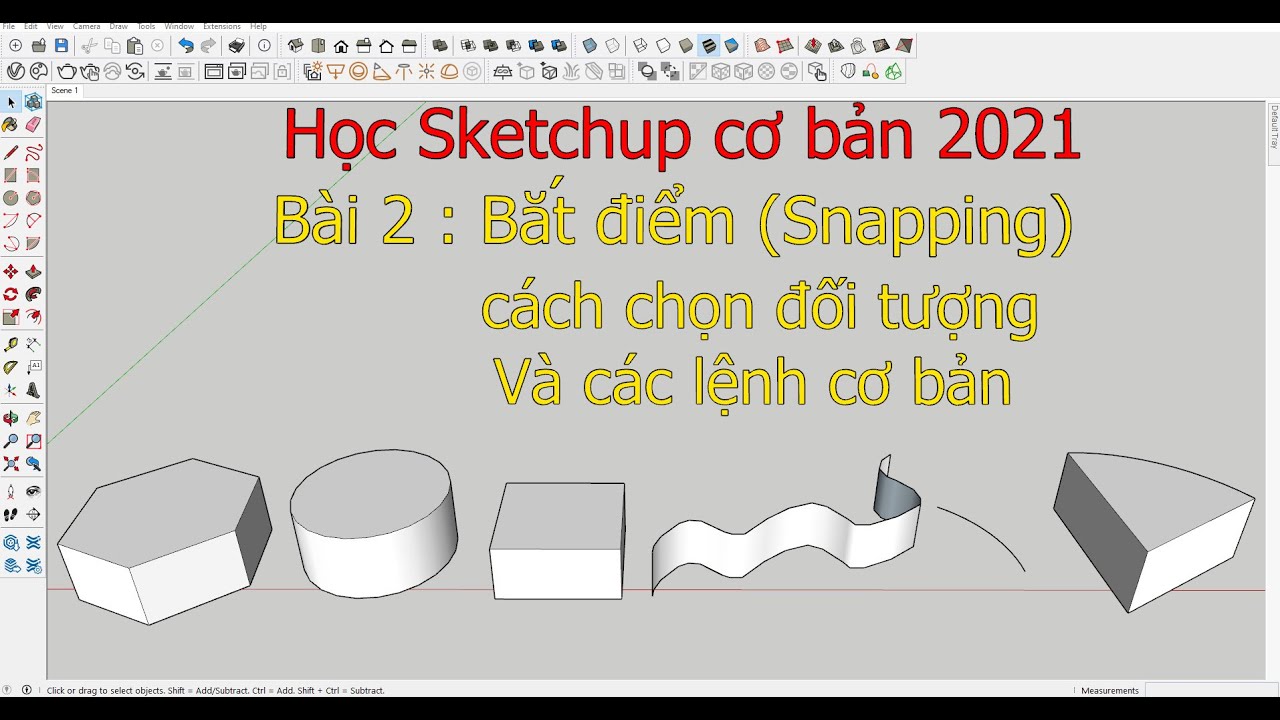
Task: Start V-Ray render teapot icon
Action: [x=66, y=71]
